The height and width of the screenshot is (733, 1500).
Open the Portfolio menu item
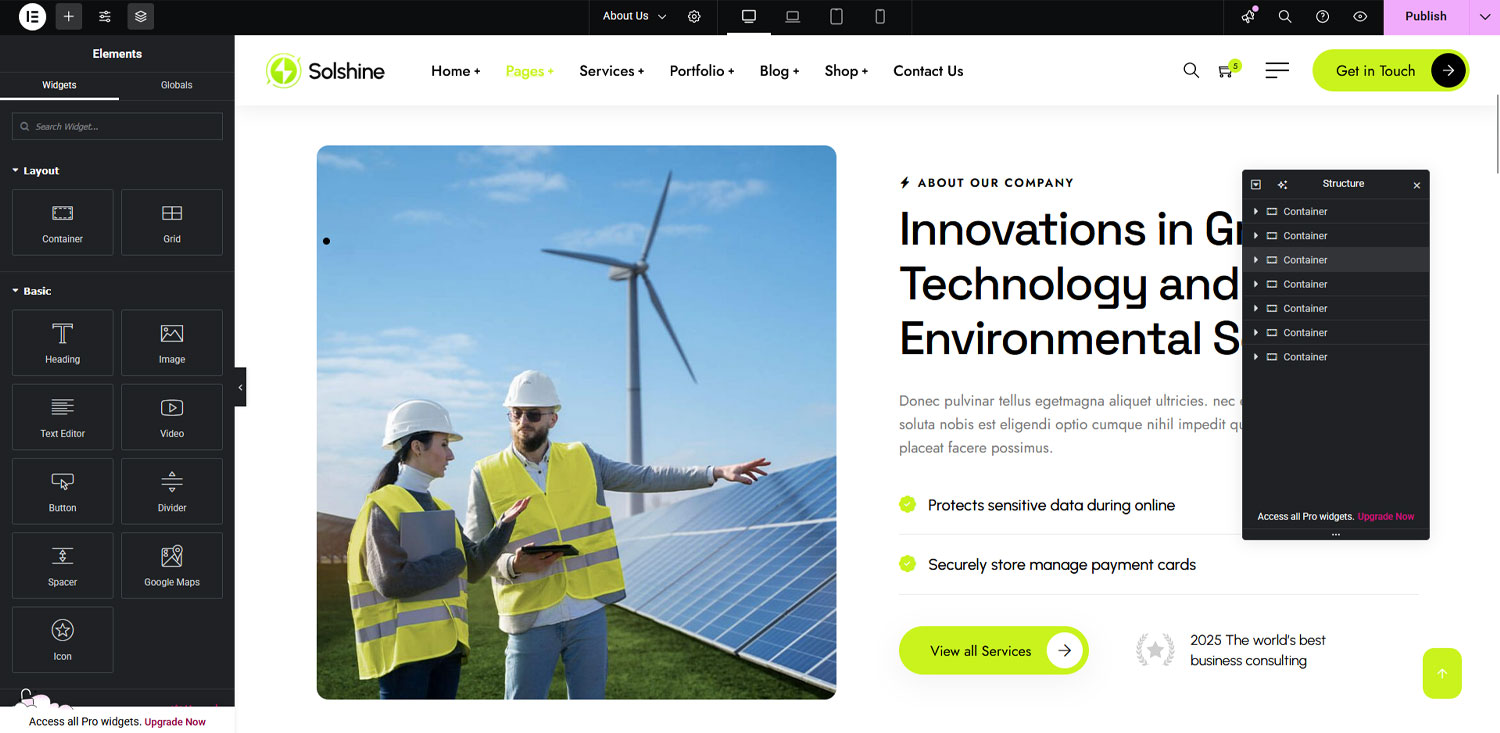tap(701, 71)
